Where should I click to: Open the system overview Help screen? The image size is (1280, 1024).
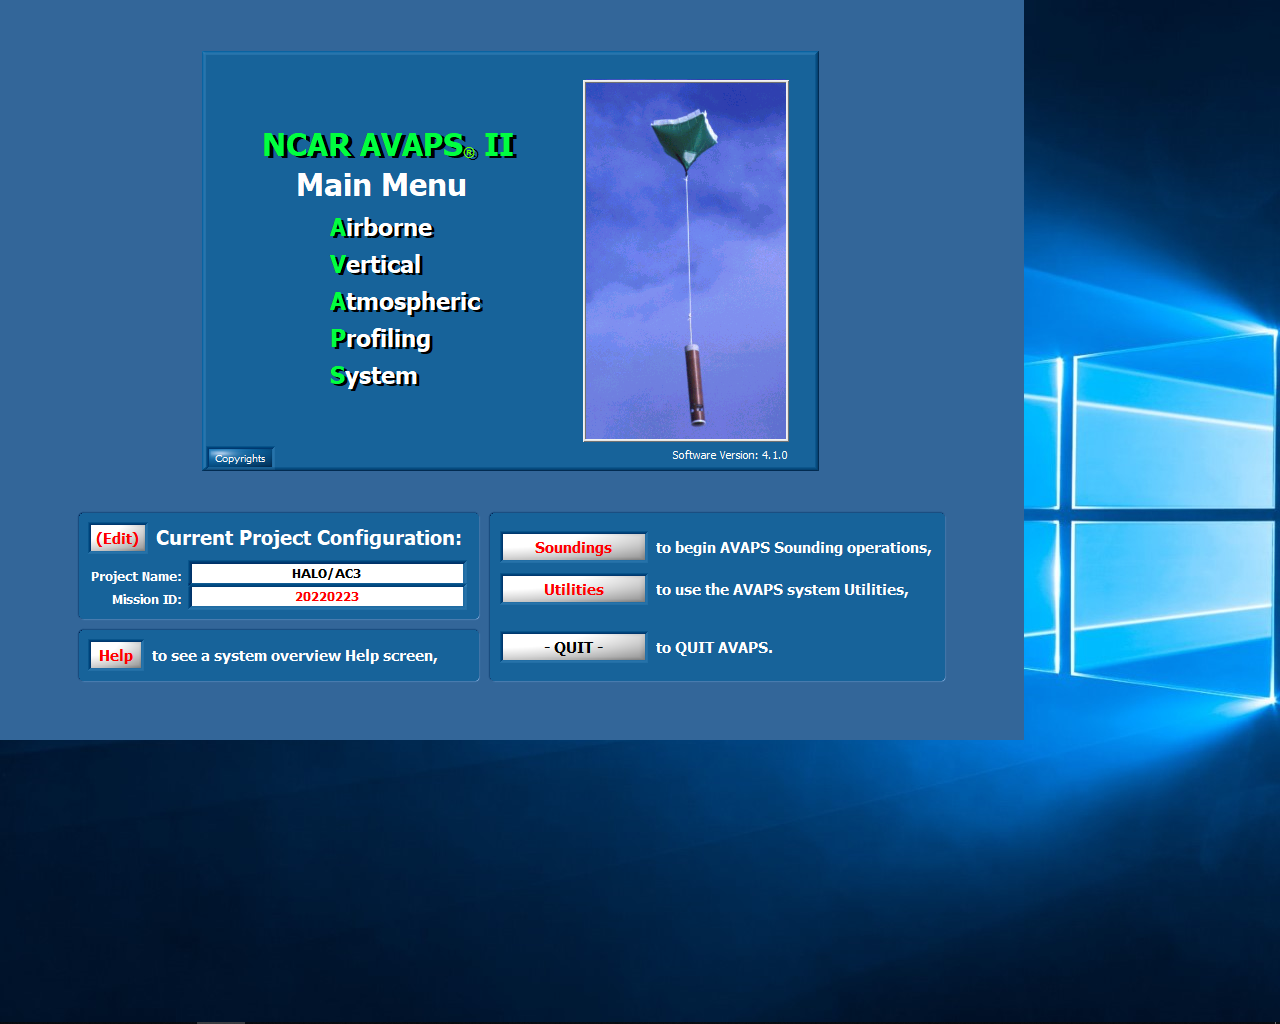(116, 655)
